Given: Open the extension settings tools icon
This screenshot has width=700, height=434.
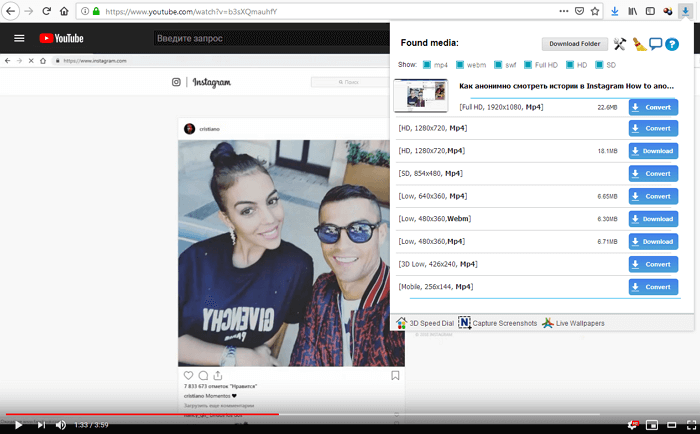Looking at the screenshot, I should pos(620,44).
